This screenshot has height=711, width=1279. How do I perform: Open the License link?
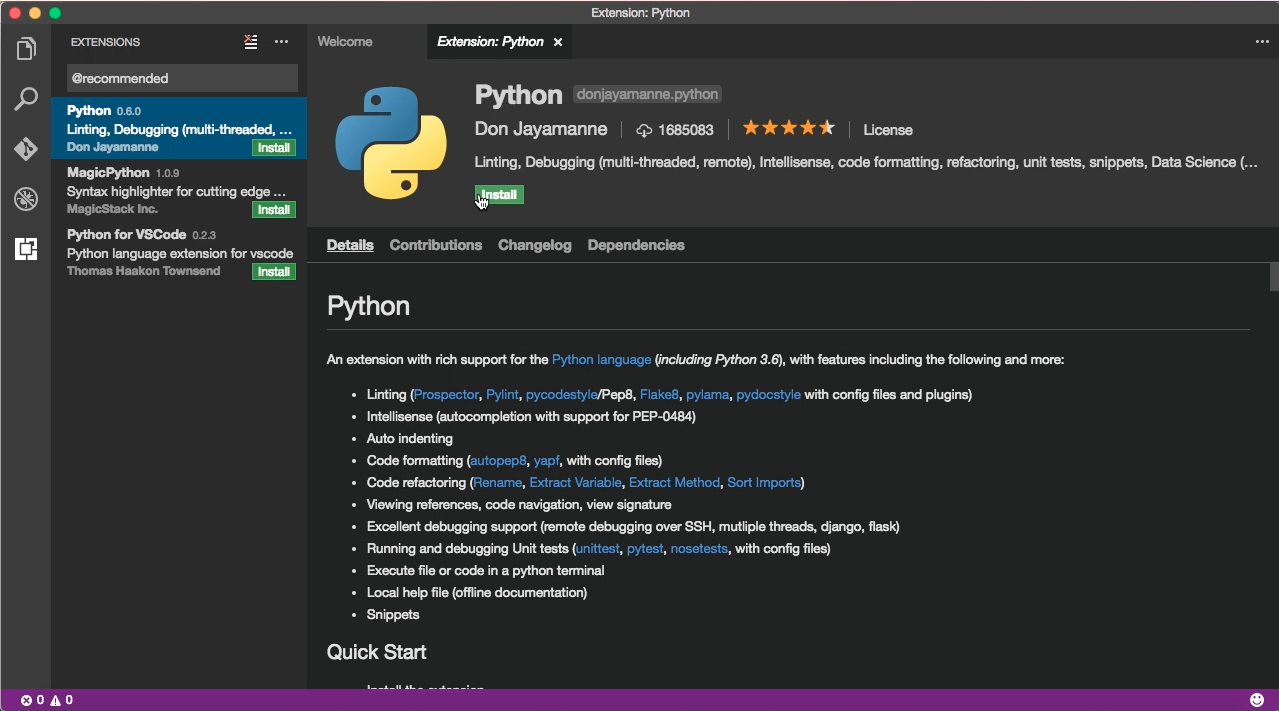[888, 130]
